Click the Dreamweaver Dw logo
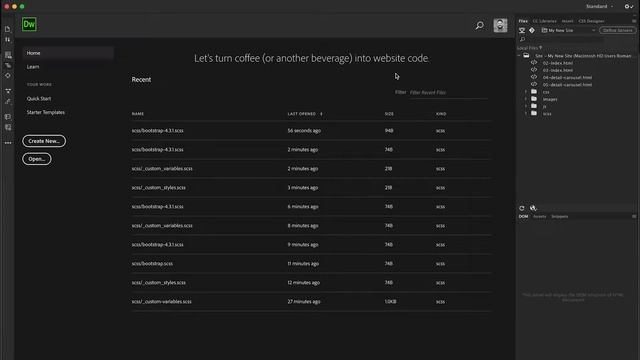640x360 pixels. (x=29, y=24)
